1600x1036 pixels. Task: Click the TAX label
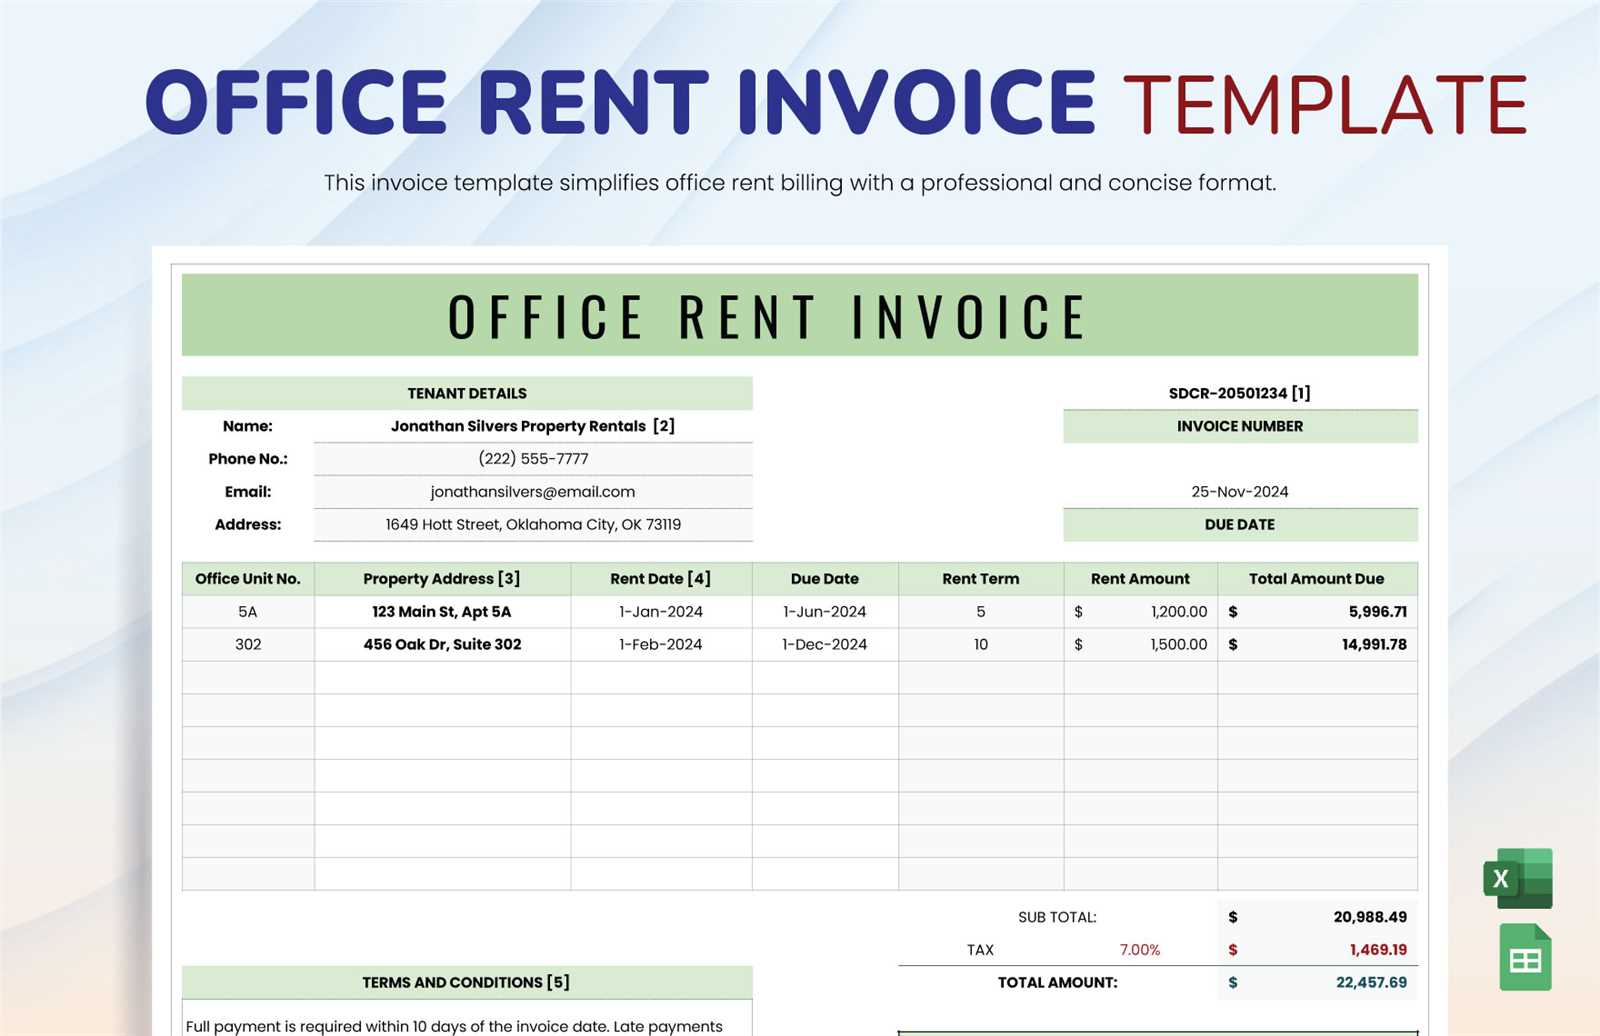click(980, 950)
